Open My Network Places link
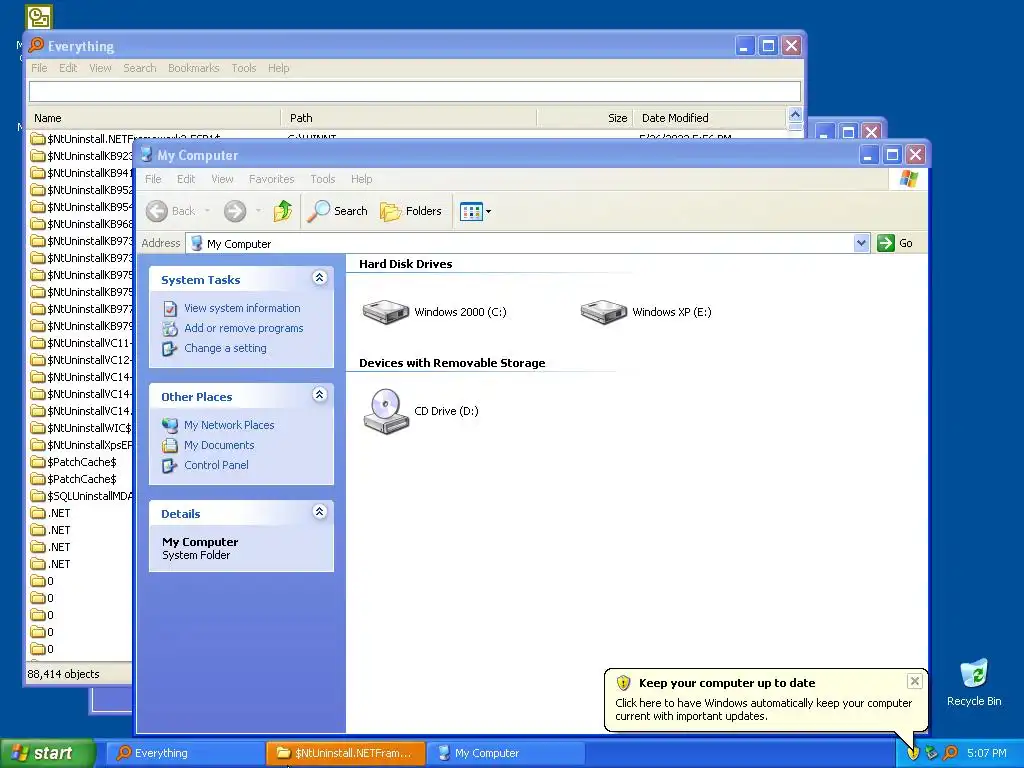This screenshot has width=1024, height=768. click(x=229, y=425)
